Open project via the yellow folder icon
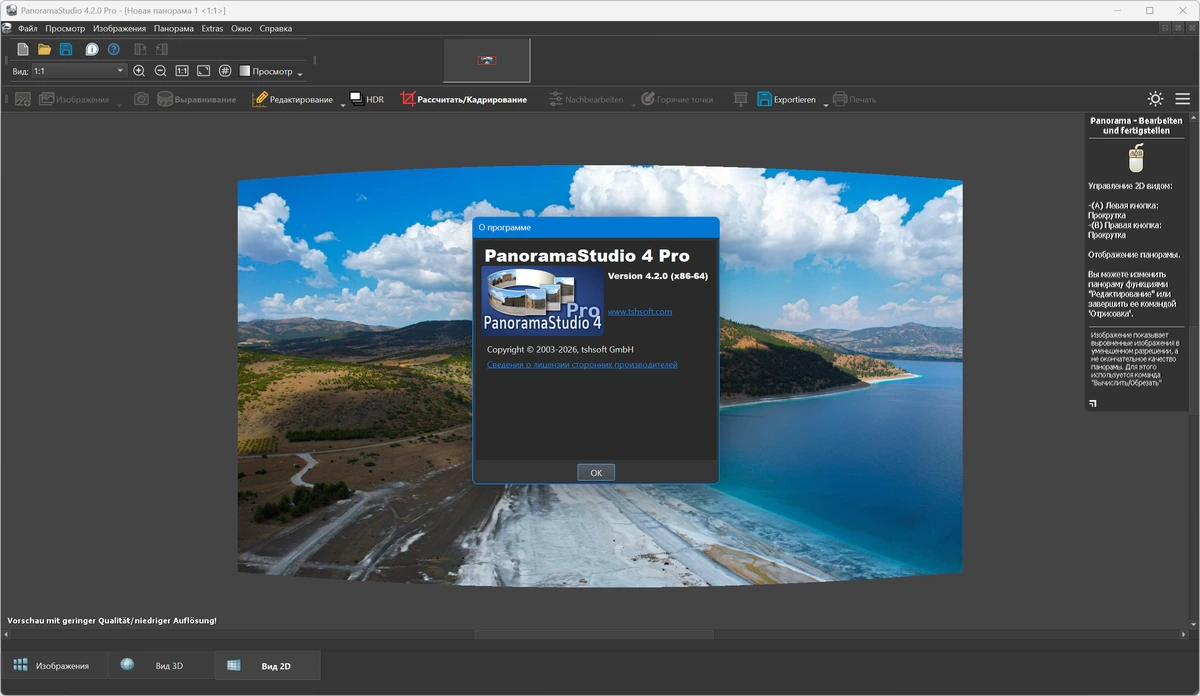Image resolution: width=1200 pixels, height=696 pixels. pos(44,49)
